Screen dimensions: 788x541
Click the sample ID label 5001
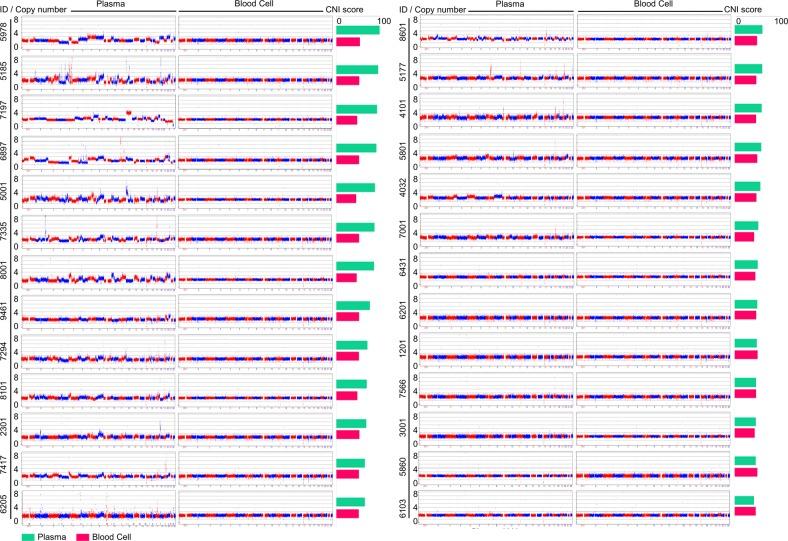click(x=5, y=191)
